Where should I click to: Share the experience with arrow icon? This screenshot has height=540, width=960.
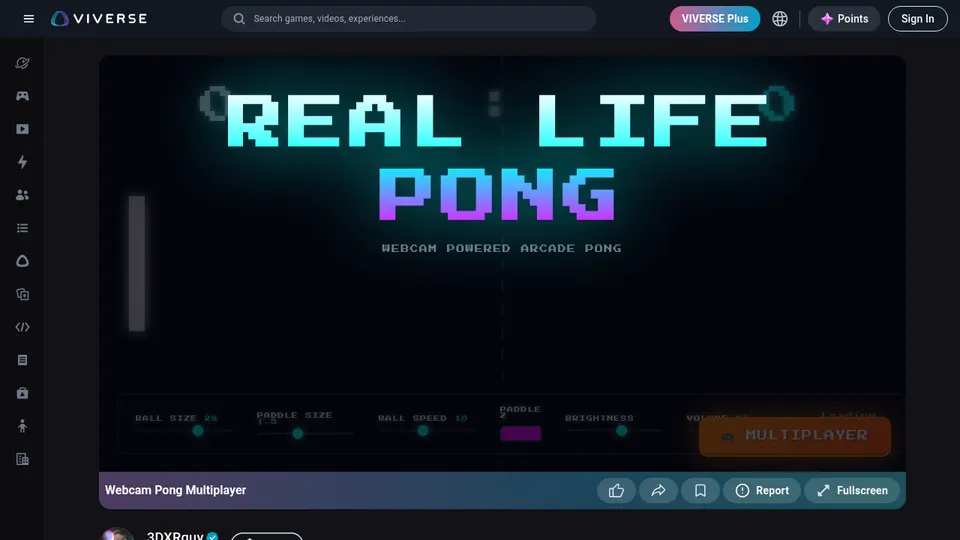(658, 490)
